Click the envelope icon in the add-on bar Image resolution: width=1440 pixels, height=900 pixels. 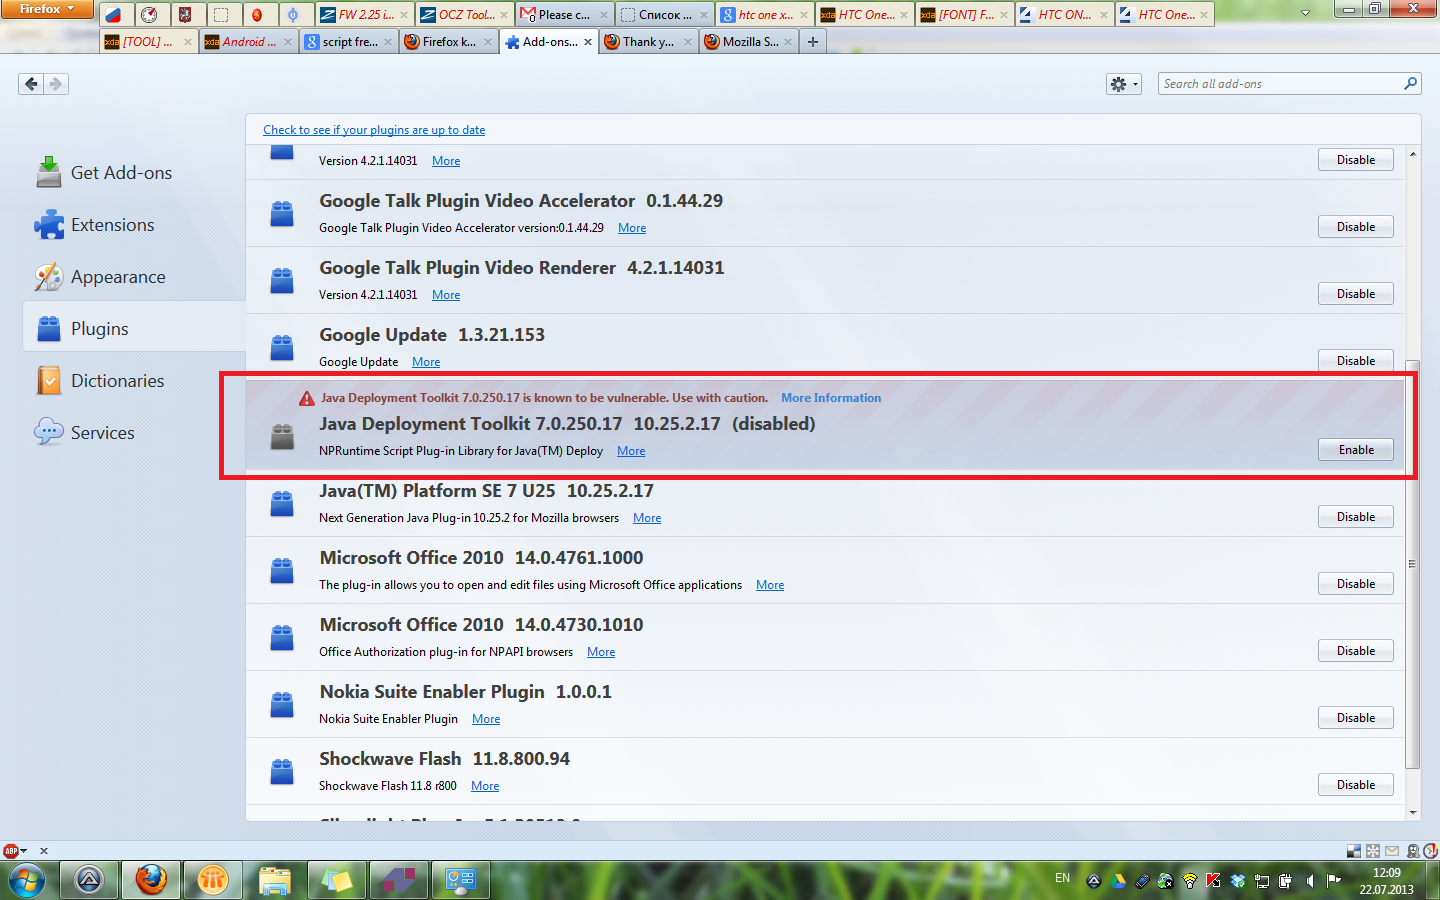[x=1392, y=851]
